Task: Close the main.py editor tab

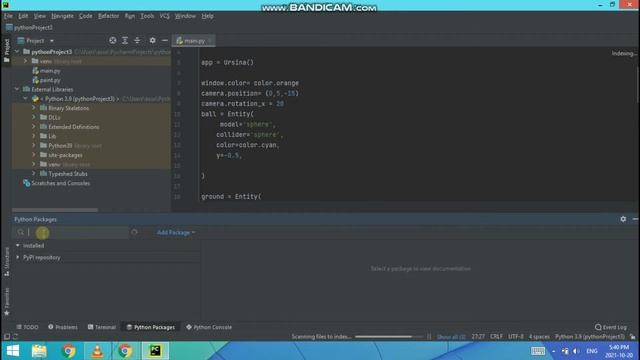Action: click(210, 41)
